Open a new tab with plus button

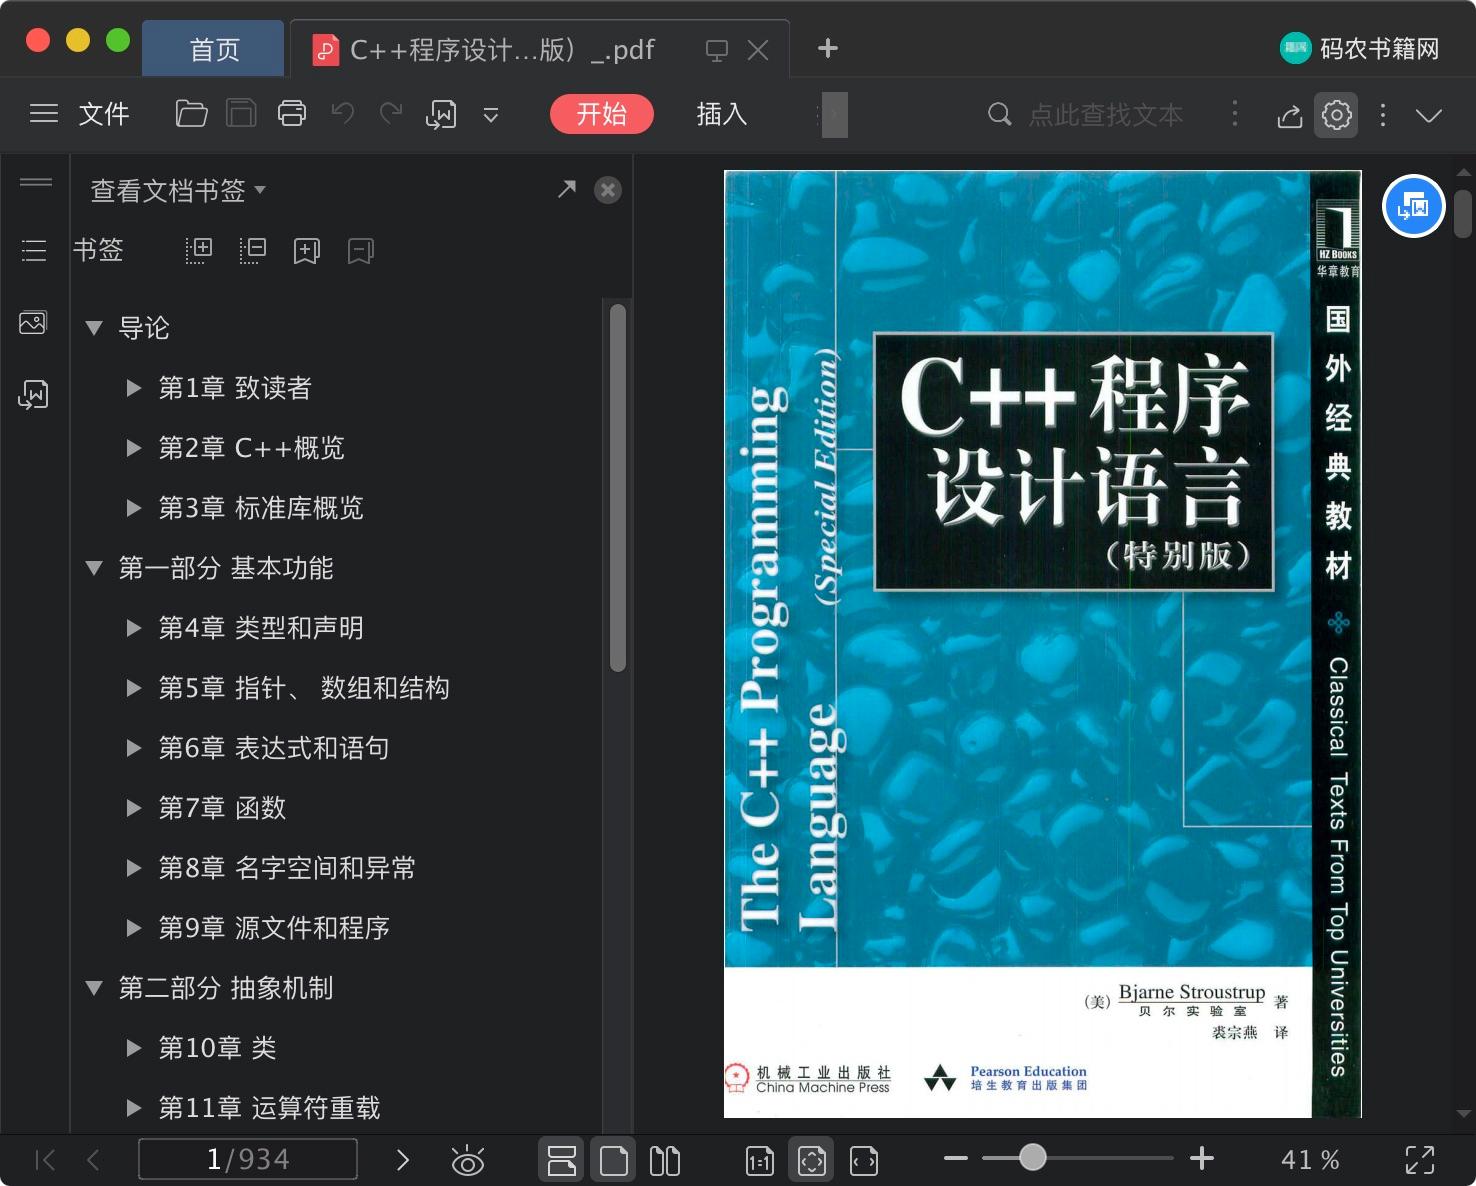[x=828, y=48]
